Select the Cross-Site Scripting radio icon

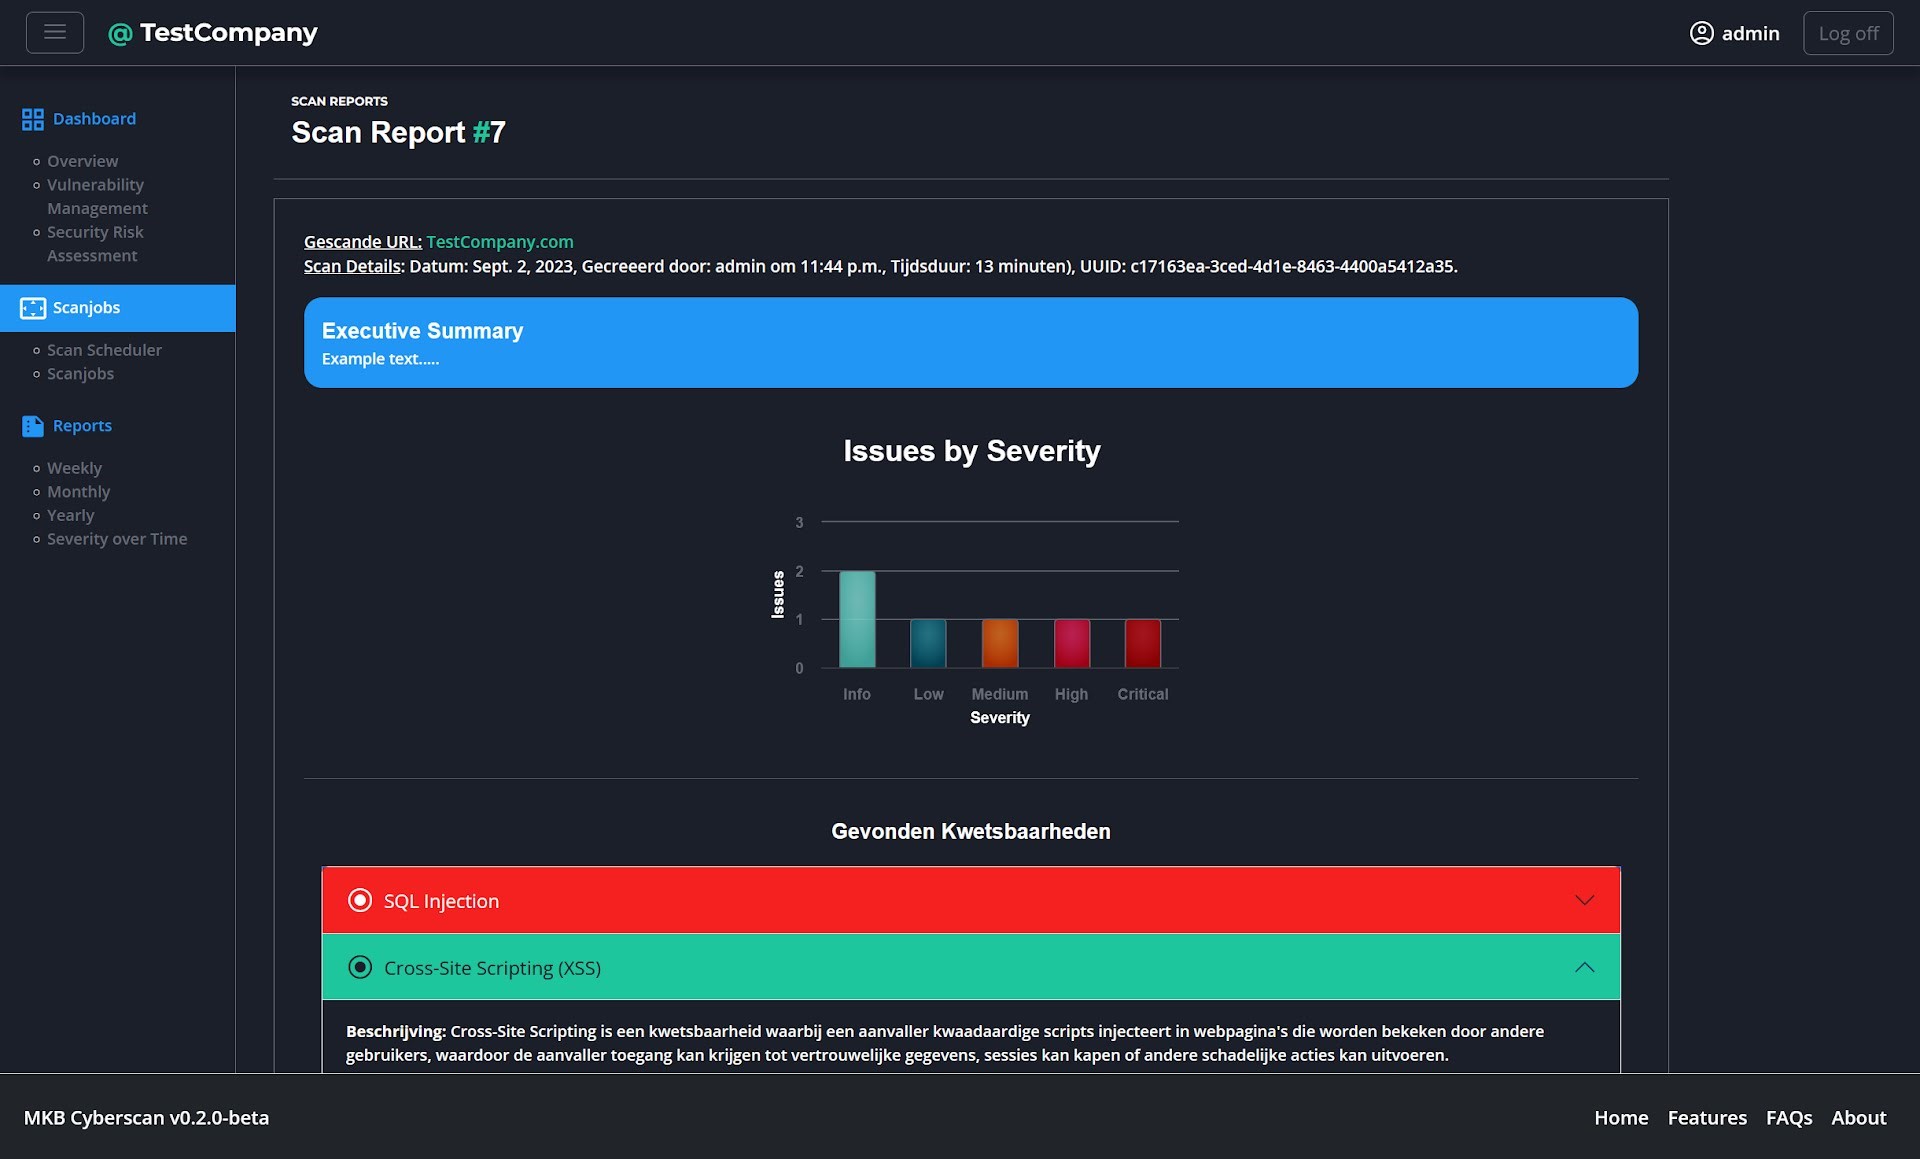point(360,967)
